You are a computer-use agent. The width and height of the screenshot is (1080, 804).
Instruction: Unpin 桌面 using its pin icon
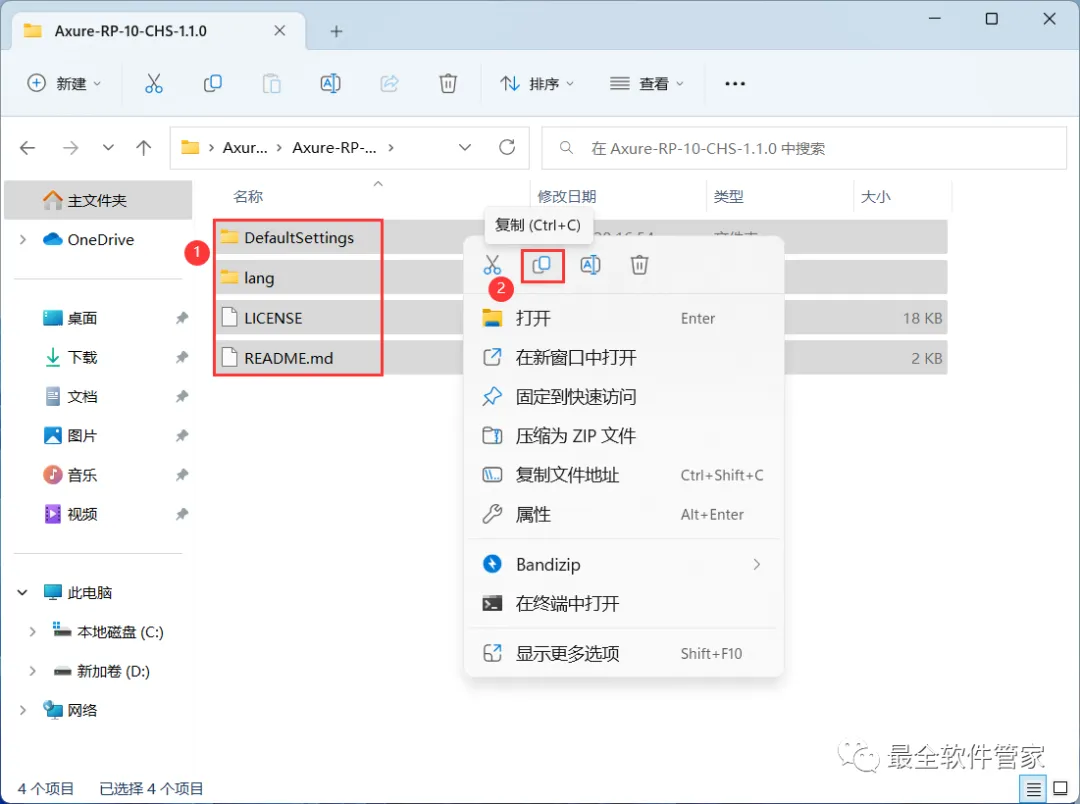tap(182, 318)
